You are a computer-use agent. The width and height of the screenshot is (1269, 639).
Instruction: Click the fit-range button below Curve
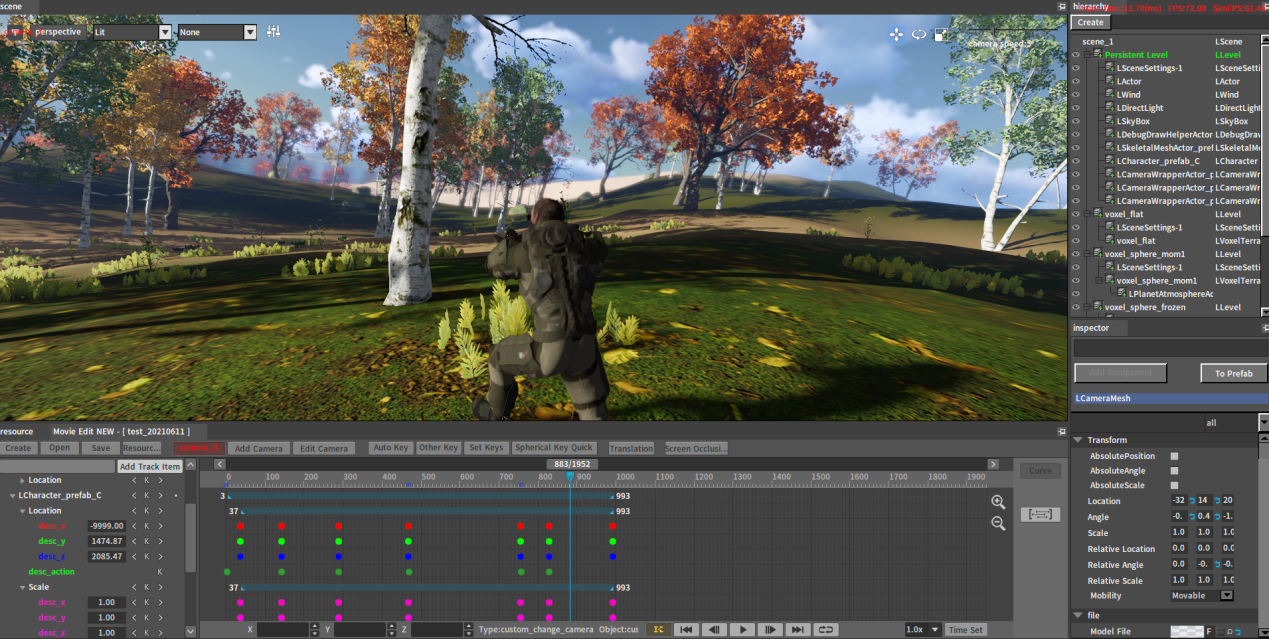[1040, 514]
